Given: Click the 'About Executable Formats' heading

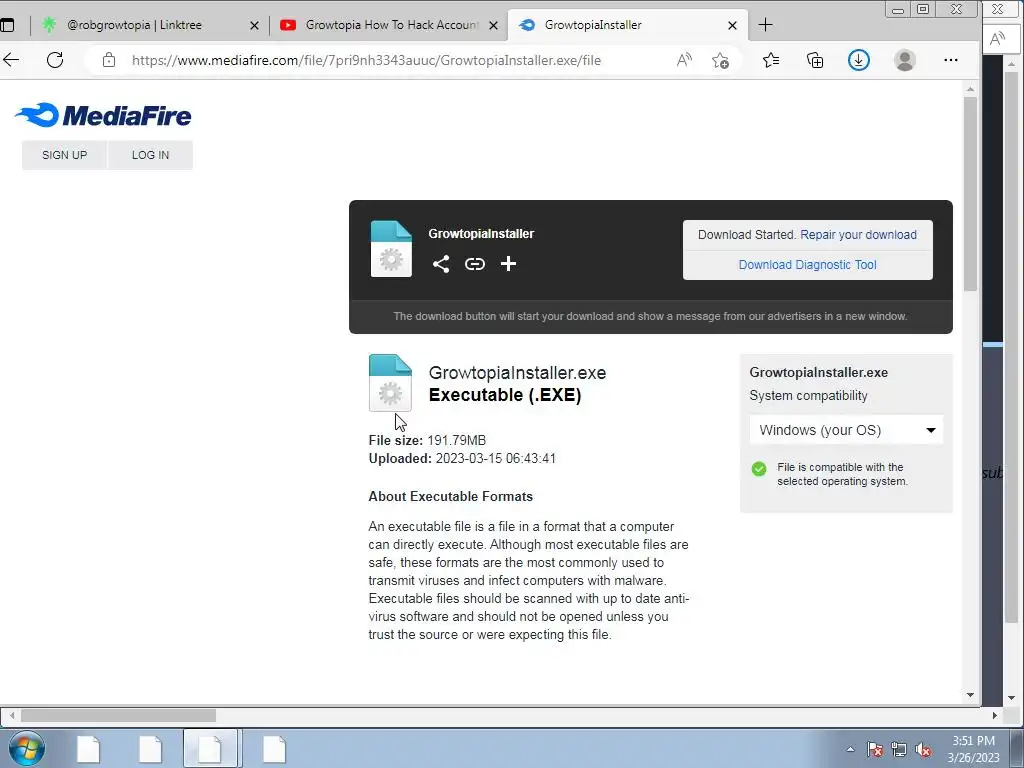Looking at the screenshot, I should 451,496.
